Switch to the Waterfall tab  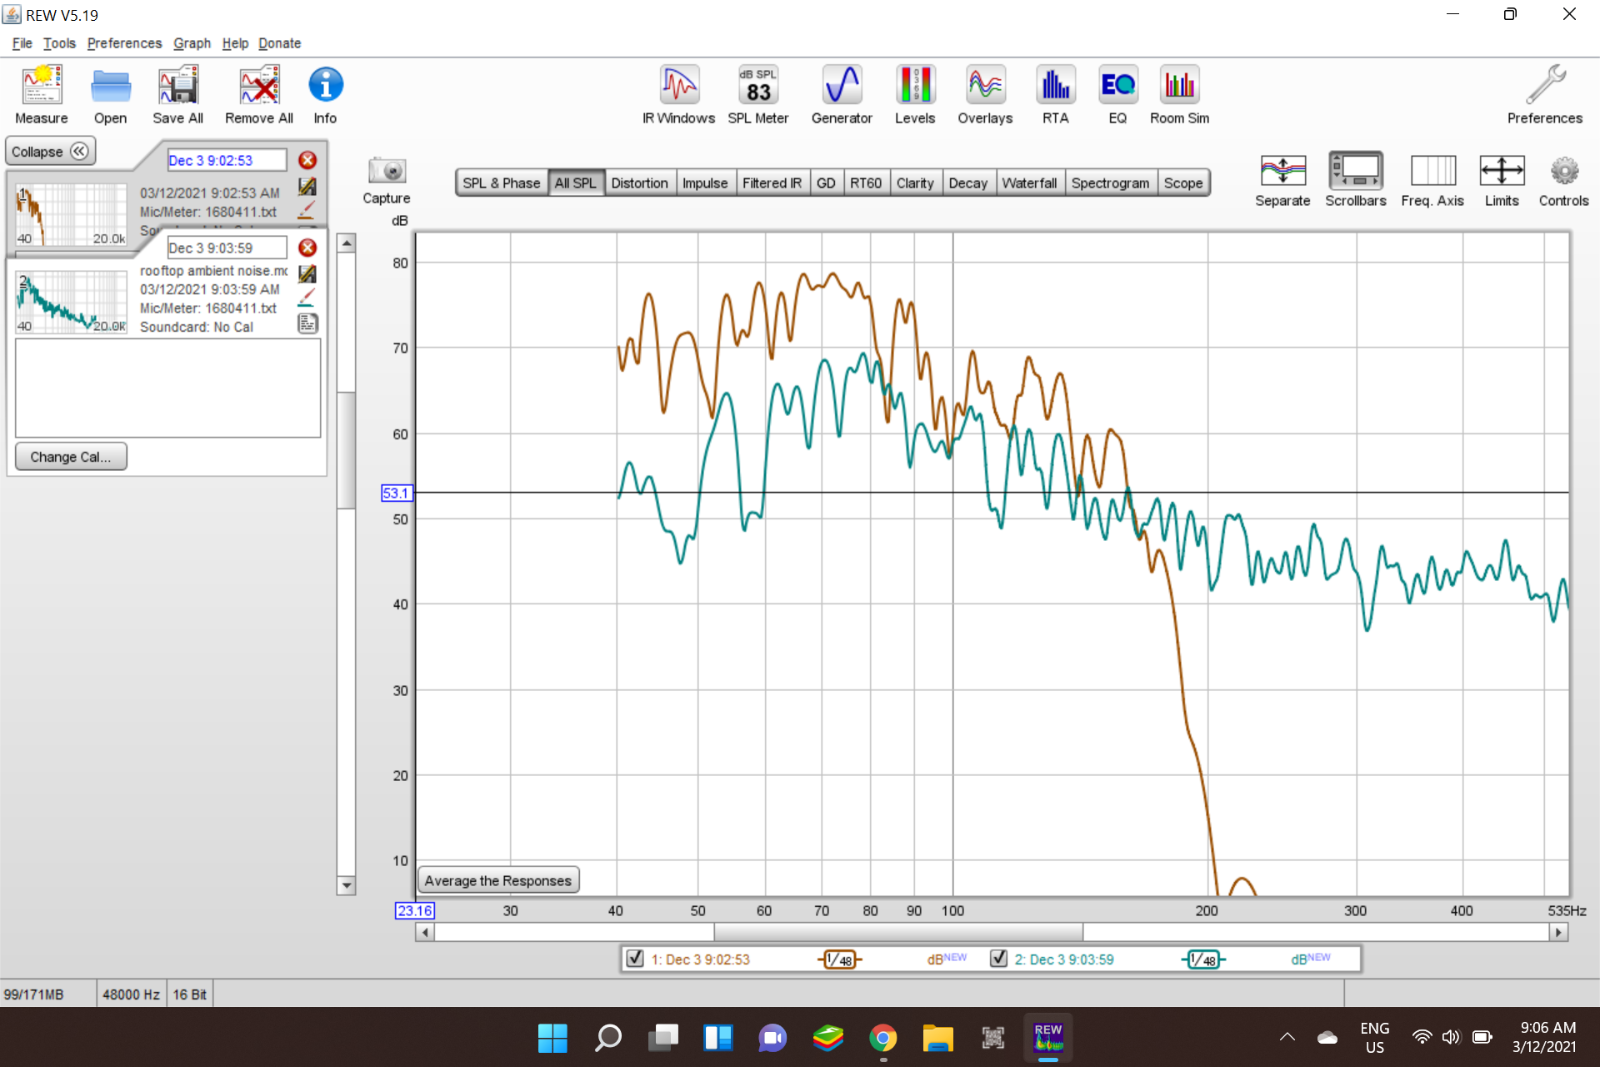(x=1029, y=183)
